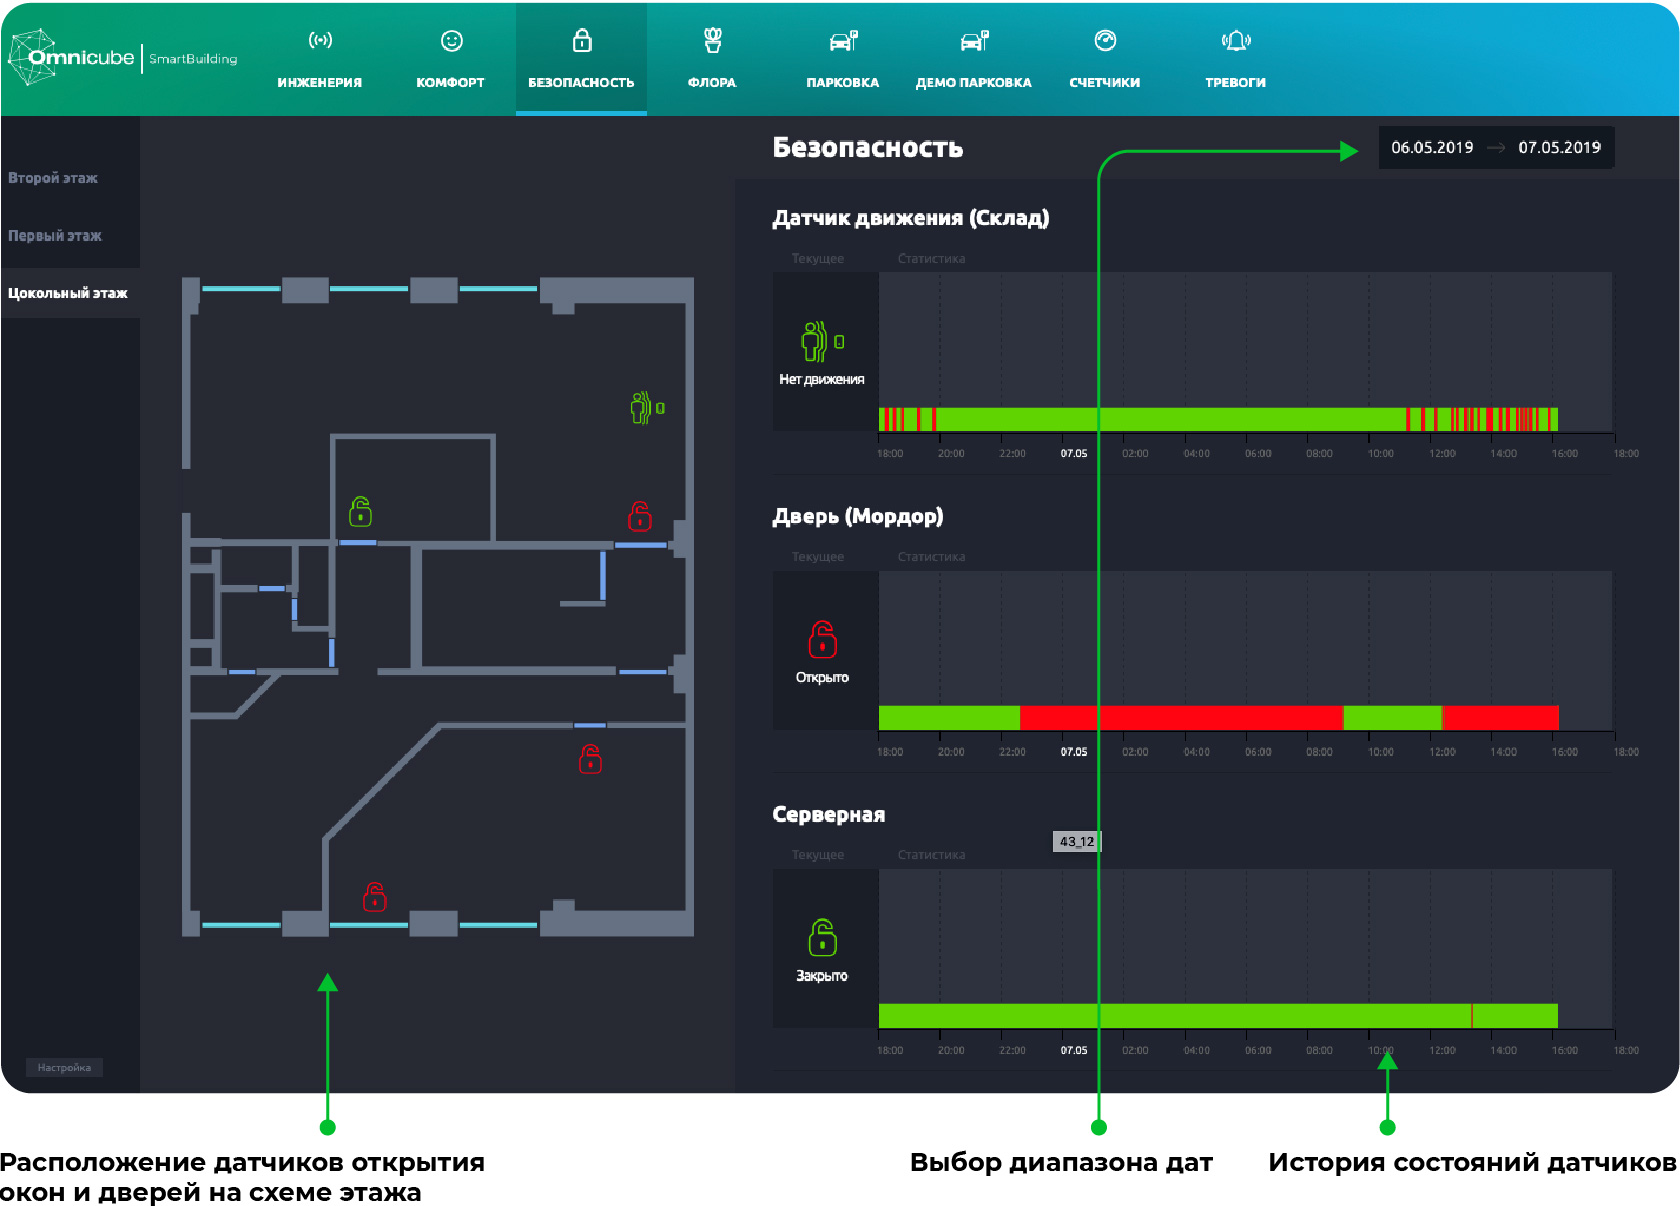Select Второй этаж floor

[54, 178]
